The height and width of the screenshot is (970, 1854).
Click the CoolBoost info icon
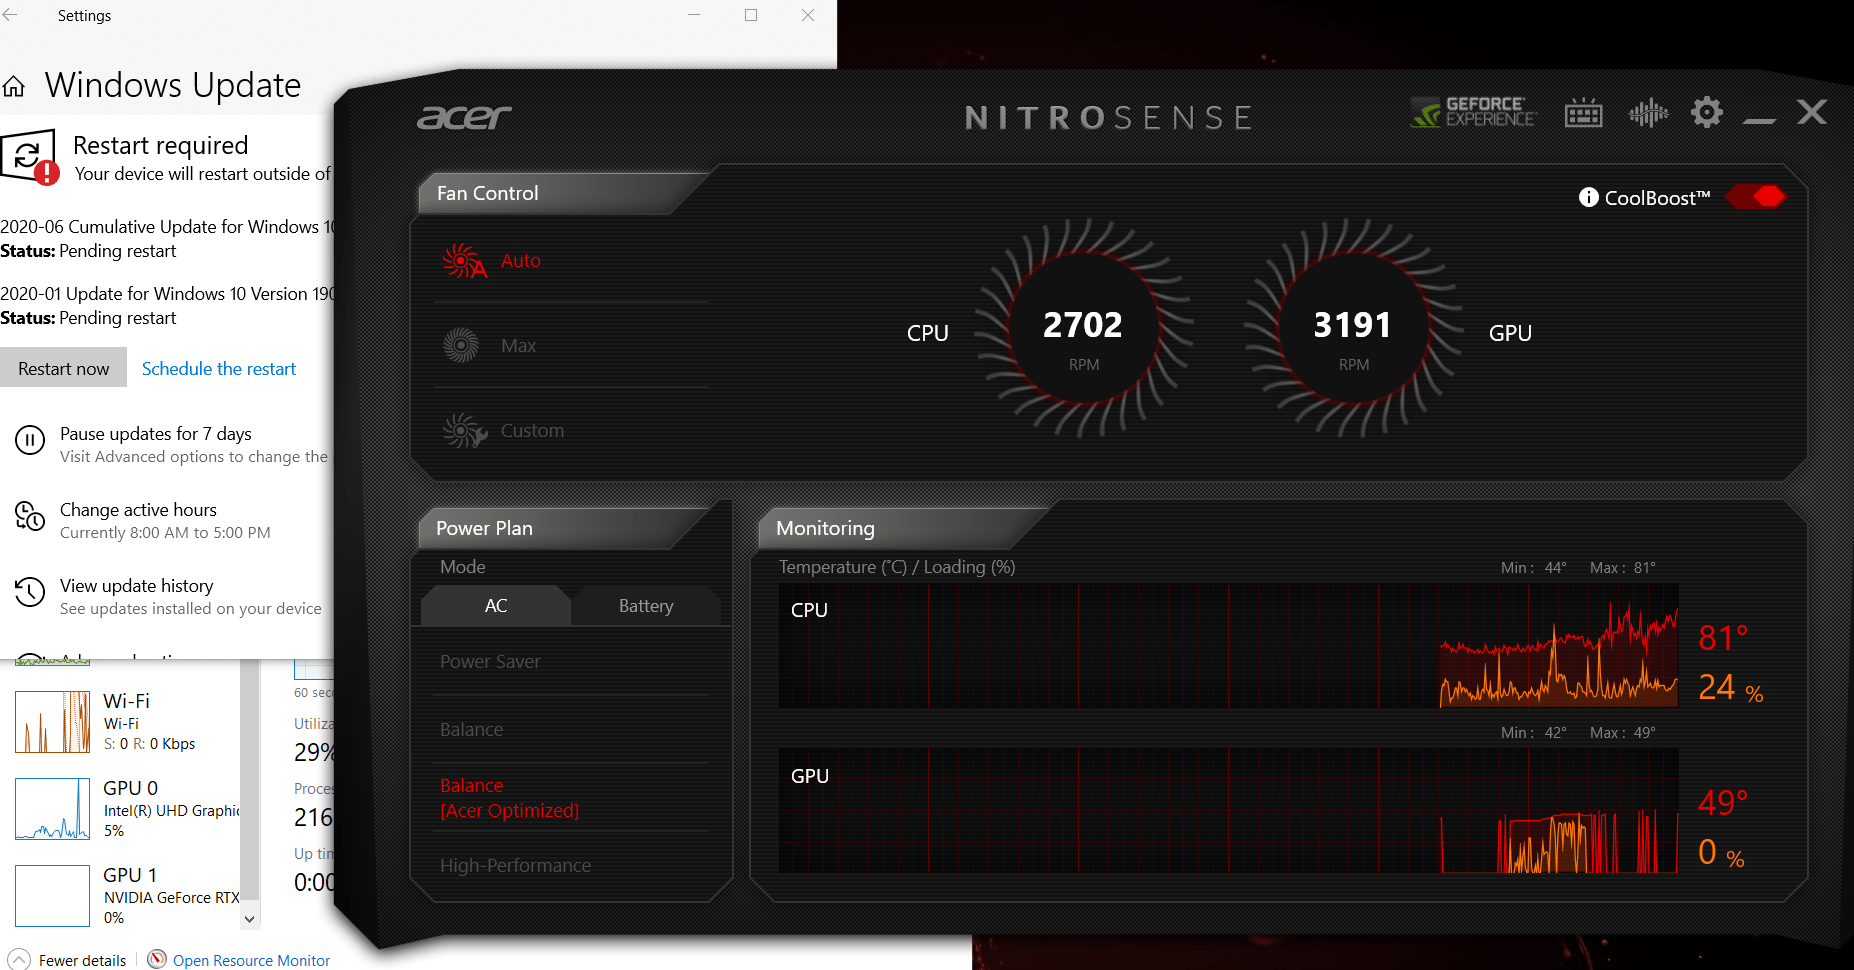click(x=1588, y=197)
